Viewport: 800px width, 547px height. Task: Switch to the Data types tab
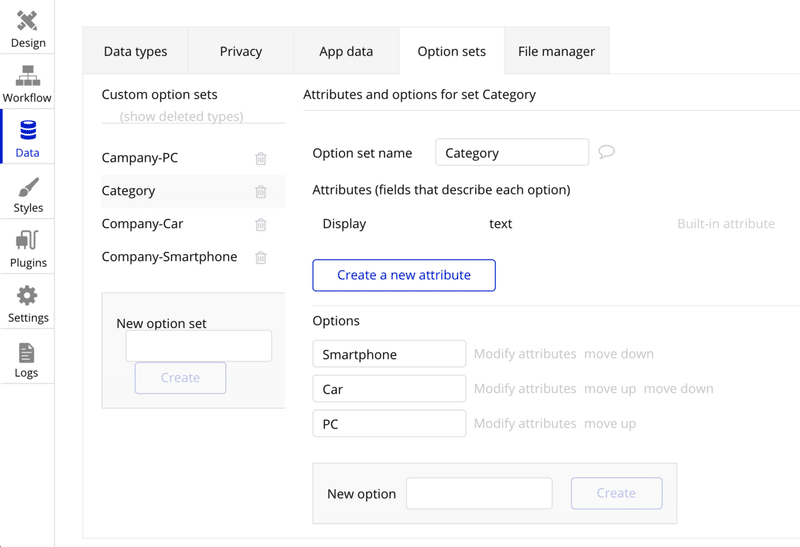coord(135,51)
